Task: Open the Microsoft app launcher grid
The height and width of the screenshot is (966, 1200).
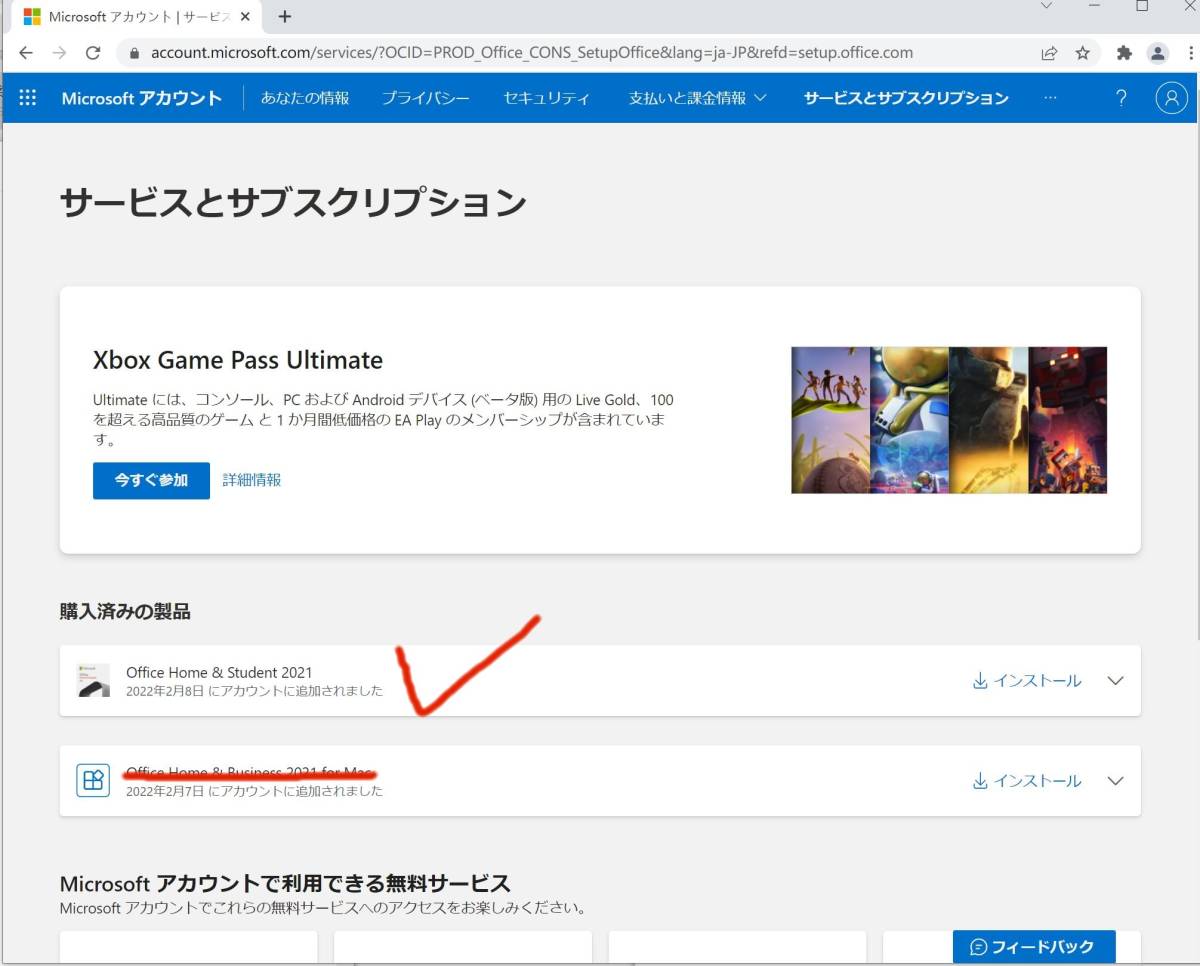Action: [x=28, y=98]
